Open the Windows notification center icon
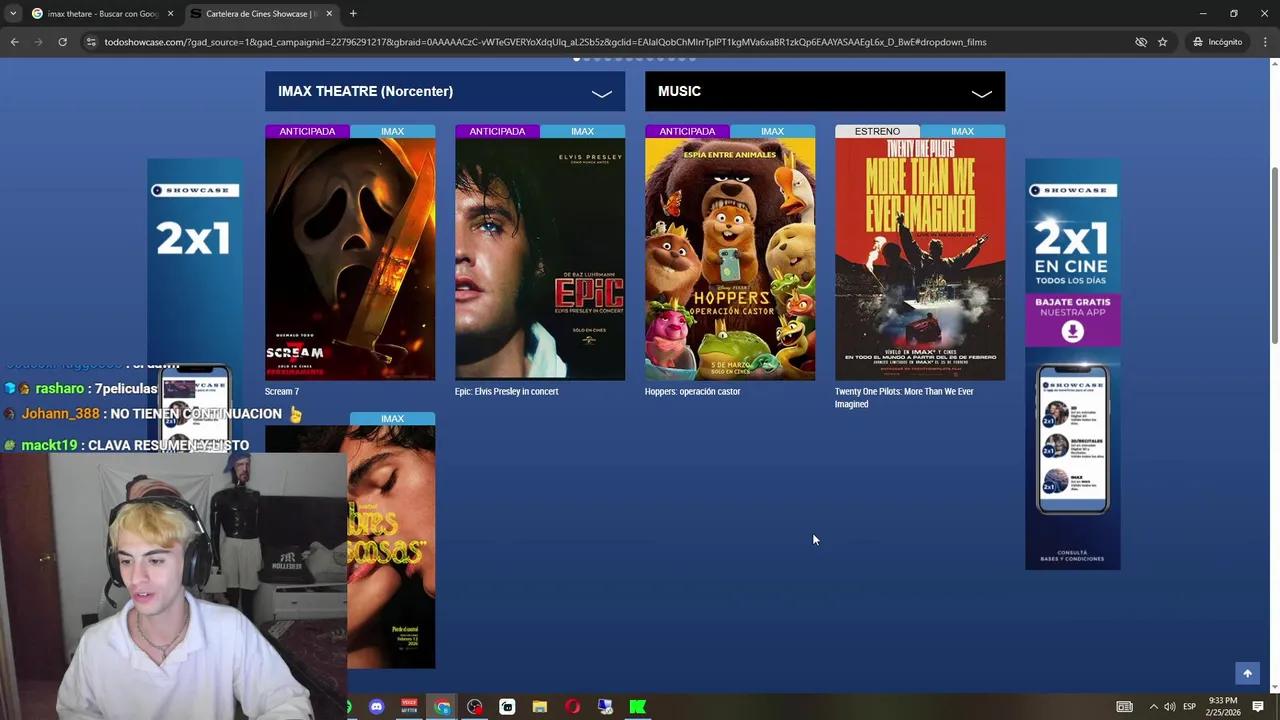Image resolution: width=1280 pixels, height=720 pixels. click(x=1258, y=707)
